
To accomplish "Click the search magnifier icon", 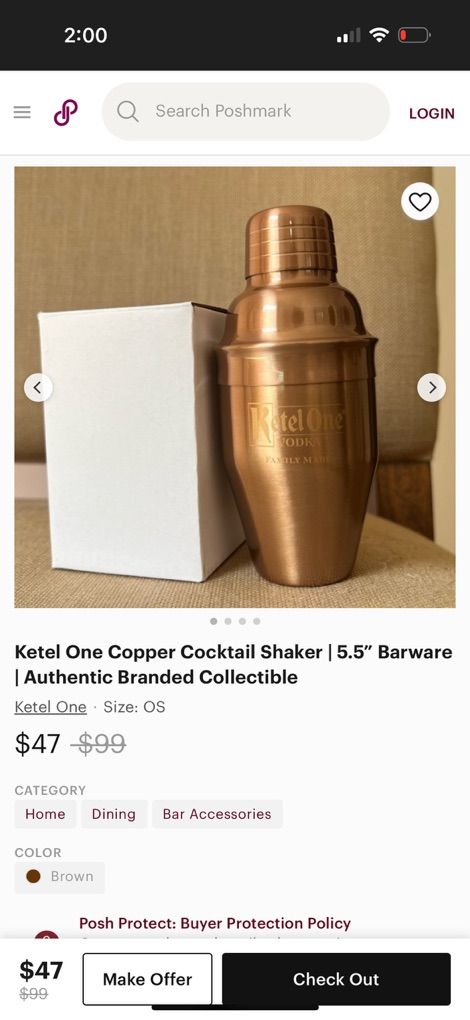I will (128, 112).
